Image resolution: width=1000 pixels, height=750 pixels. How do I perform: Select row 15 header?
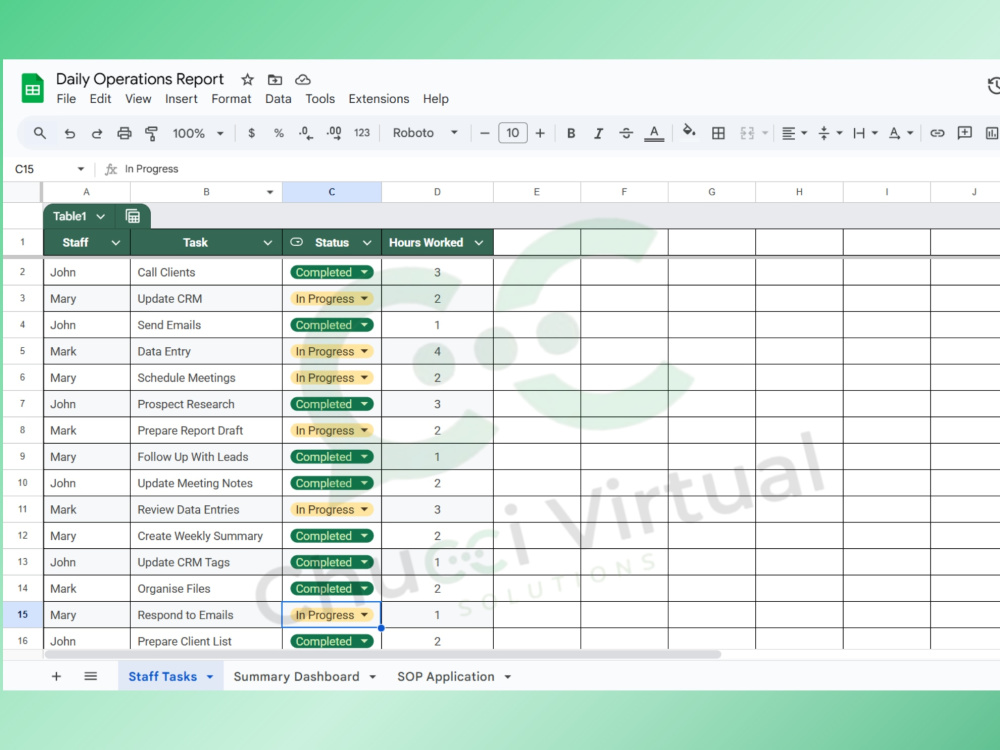click(x=23, y=615)
